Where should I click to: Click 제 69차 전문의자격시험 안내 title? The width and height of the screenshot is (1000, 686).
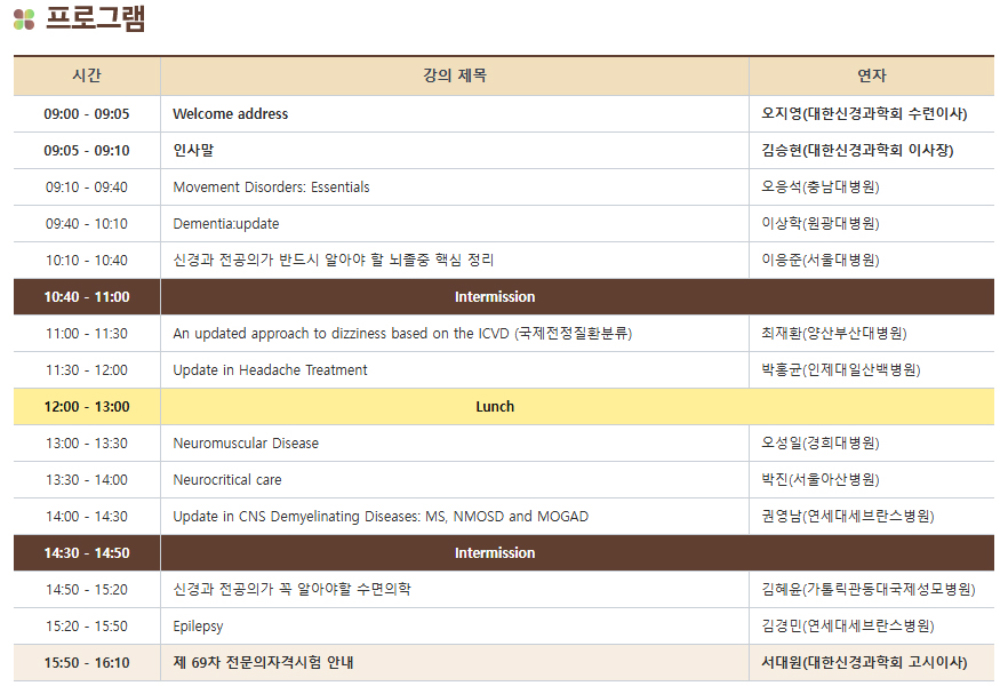tap(263, 663)
